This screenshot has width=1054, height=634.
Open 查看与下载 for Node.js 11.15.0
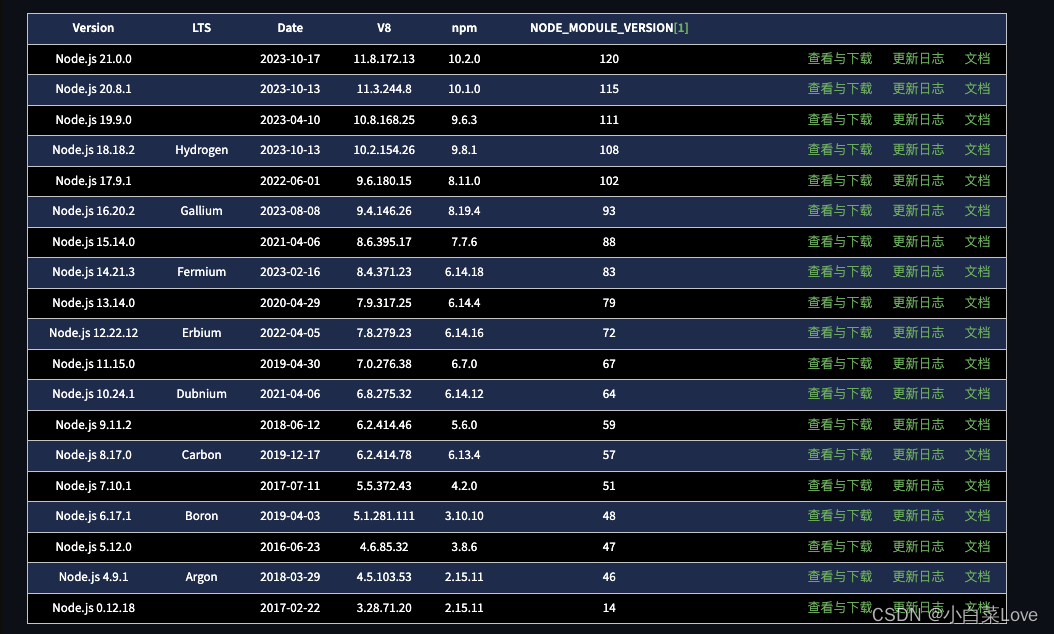pyautogui.click(x=840, y=364)
